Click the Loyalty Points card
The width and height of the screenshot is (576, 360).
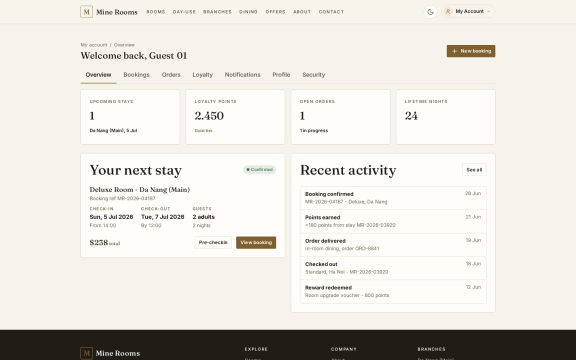coord(235,117)
